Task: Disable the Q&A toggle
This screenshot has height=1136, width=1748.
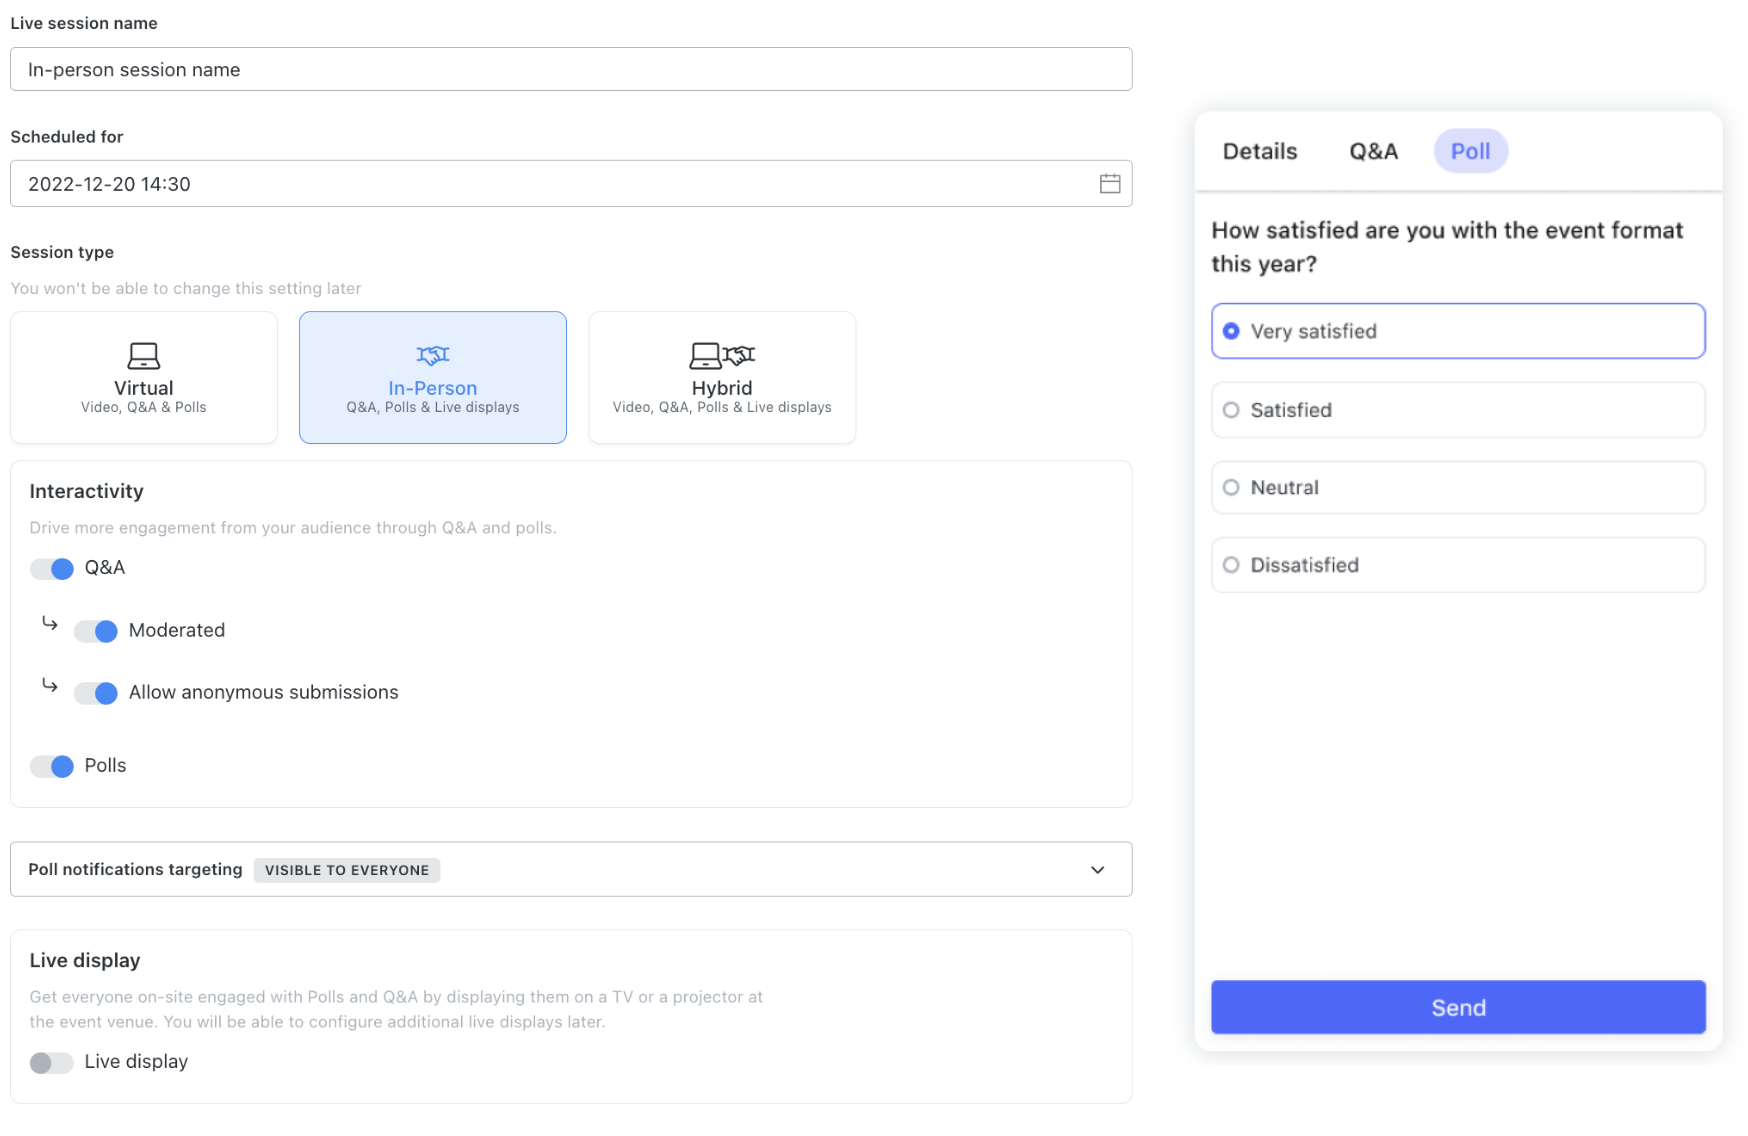Action: [51, 568]
